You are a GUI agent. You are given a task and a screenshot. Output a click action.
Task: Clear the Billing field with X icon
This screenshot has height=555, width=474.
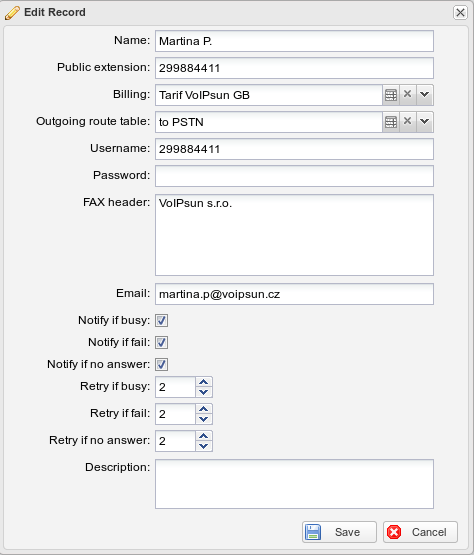tap(408, 94)
